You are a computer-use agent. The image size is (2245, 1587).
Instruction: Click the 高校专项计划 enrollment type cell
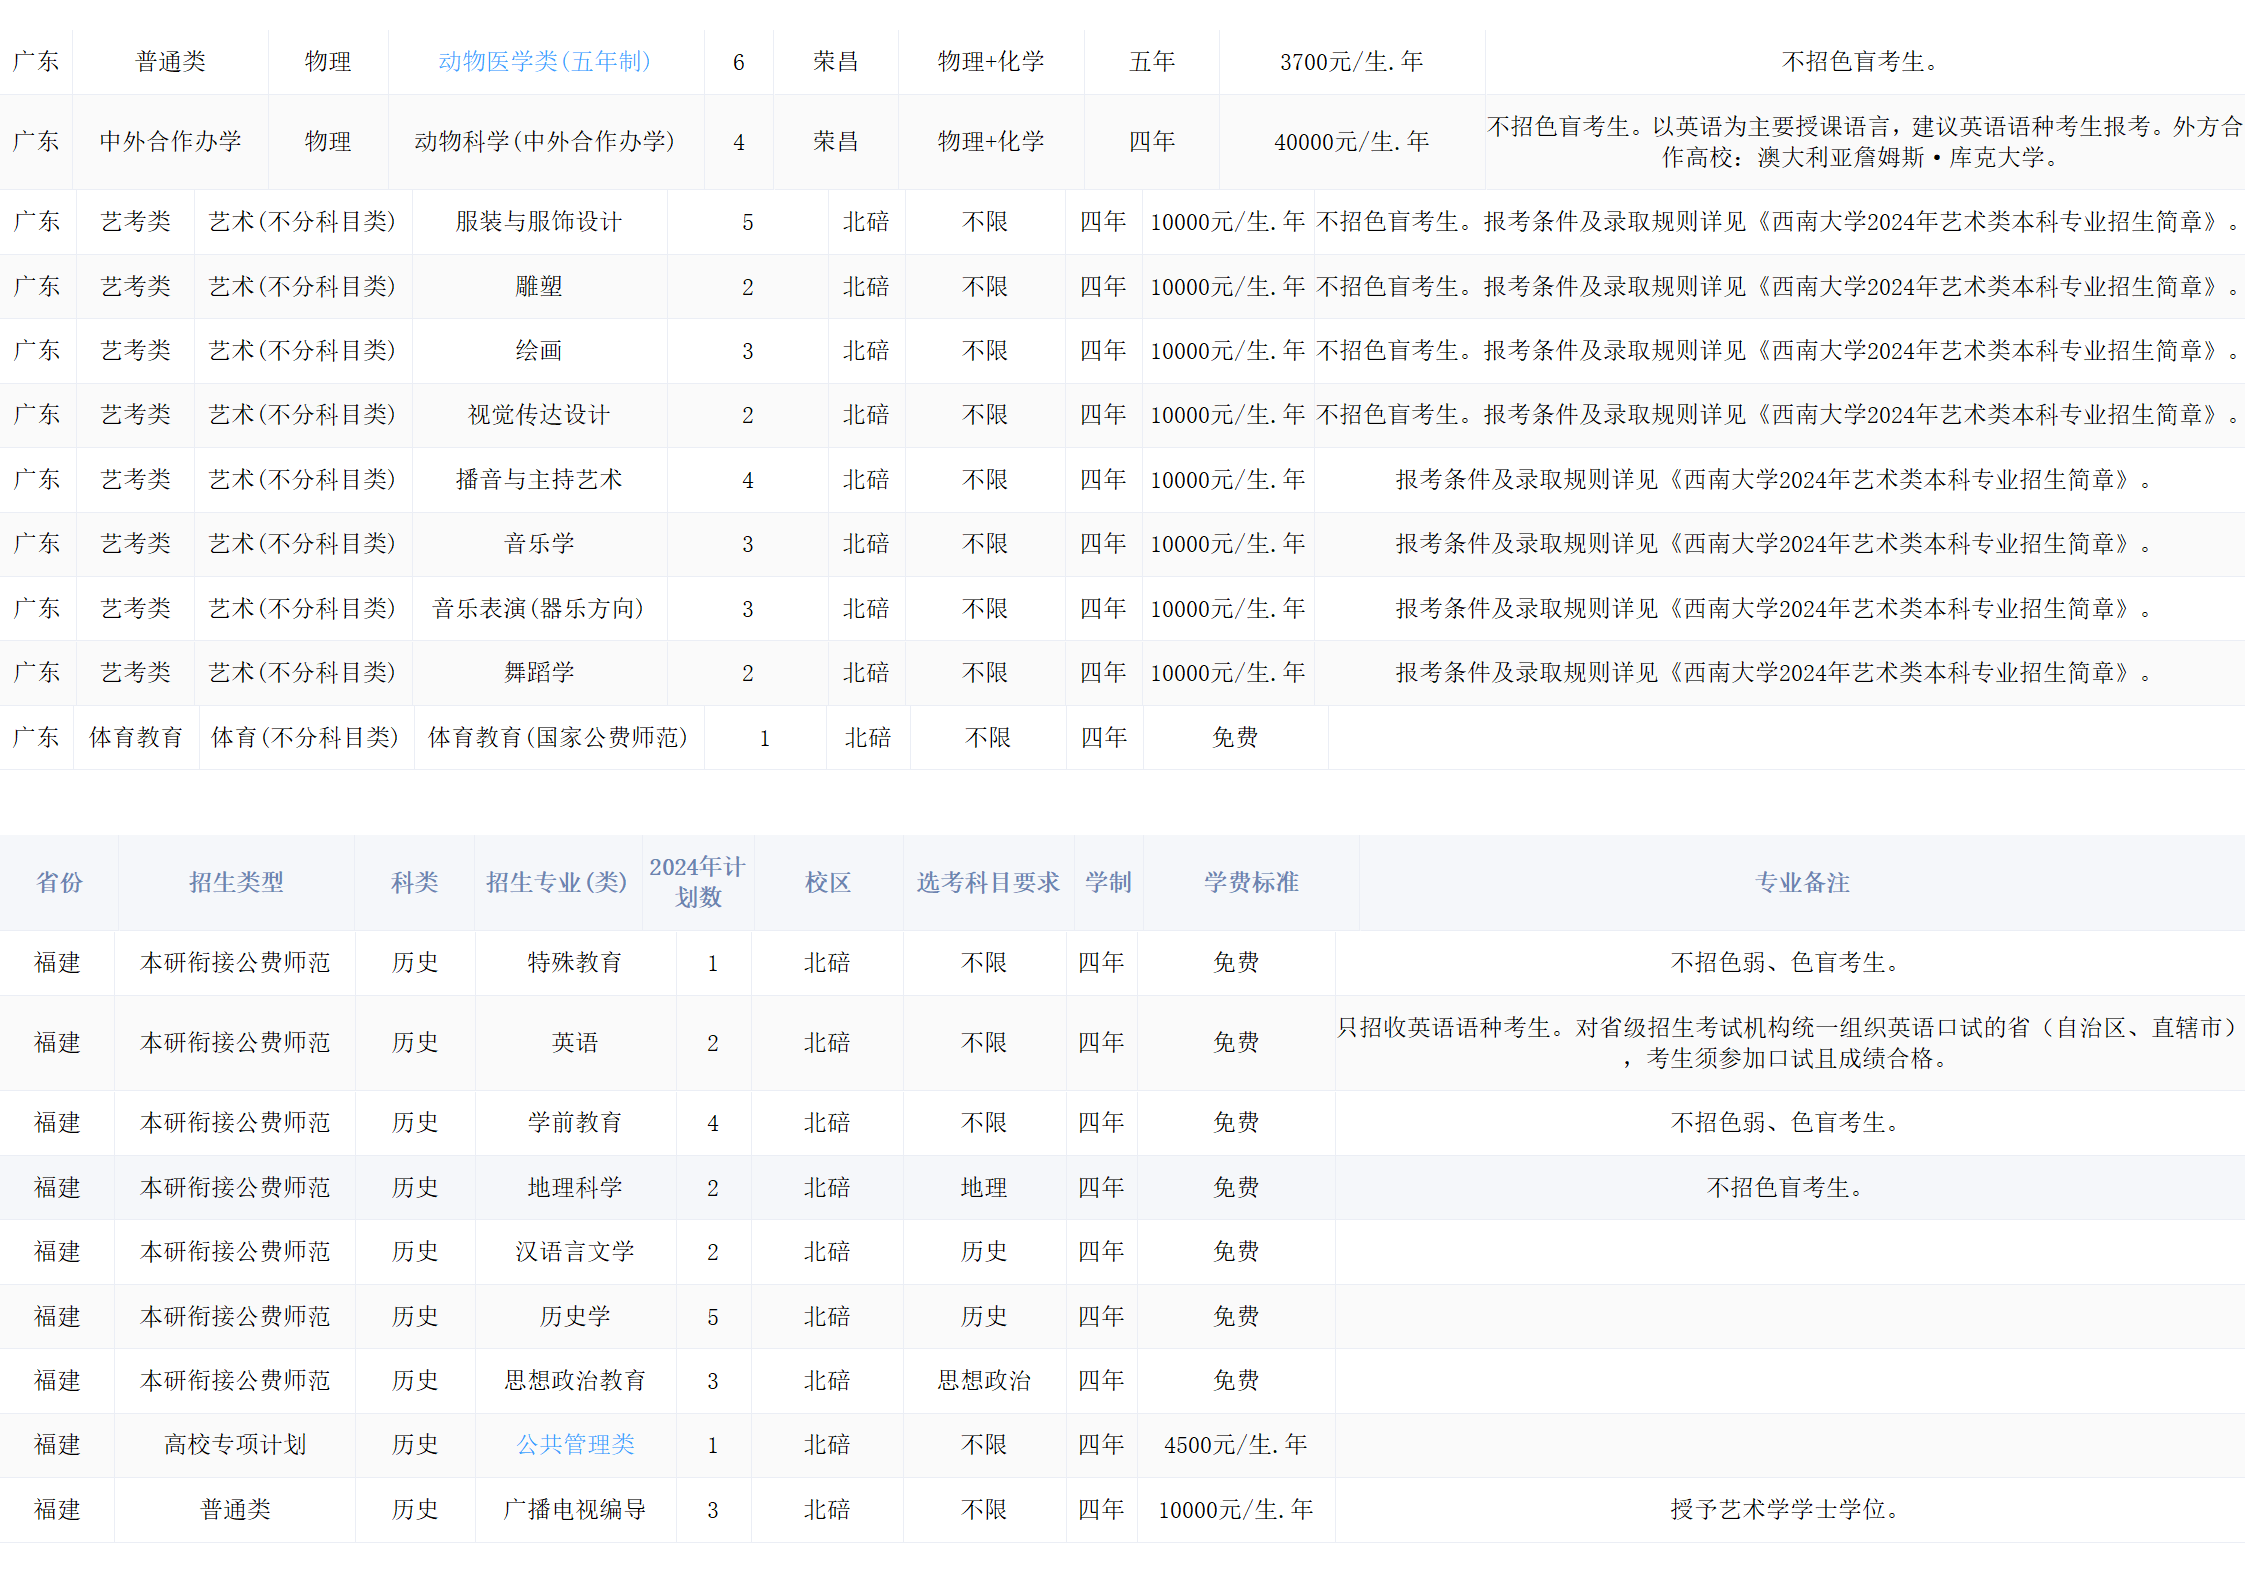tap(235, 1444)
